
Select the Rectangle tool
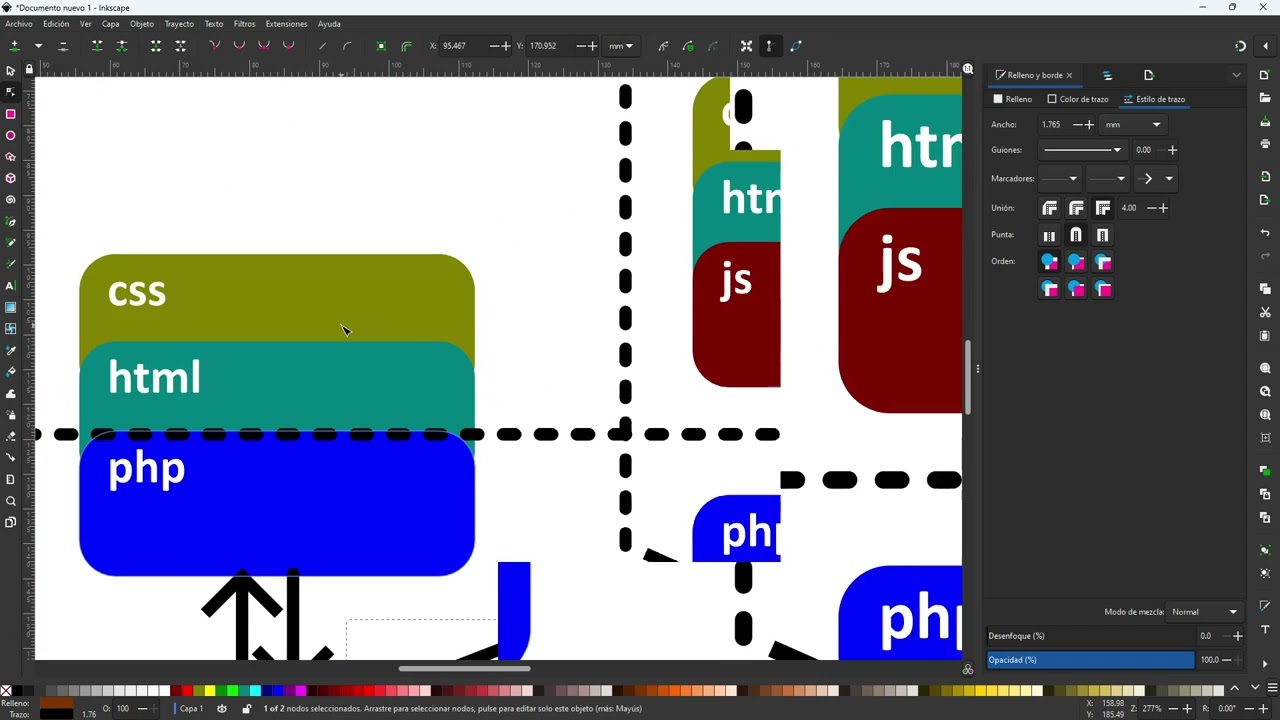point(10,114)
